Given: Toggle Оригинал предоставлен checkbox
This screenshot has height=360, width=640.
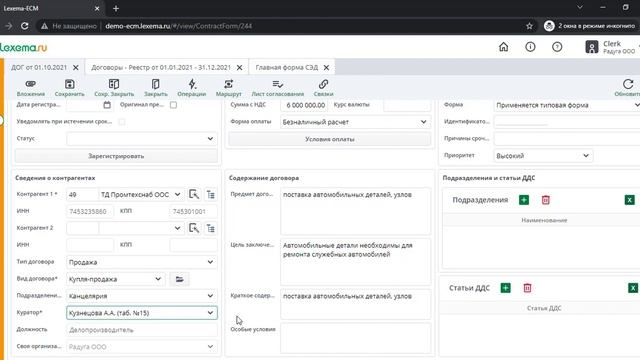Looking at the screenshot, I should 173,105.
